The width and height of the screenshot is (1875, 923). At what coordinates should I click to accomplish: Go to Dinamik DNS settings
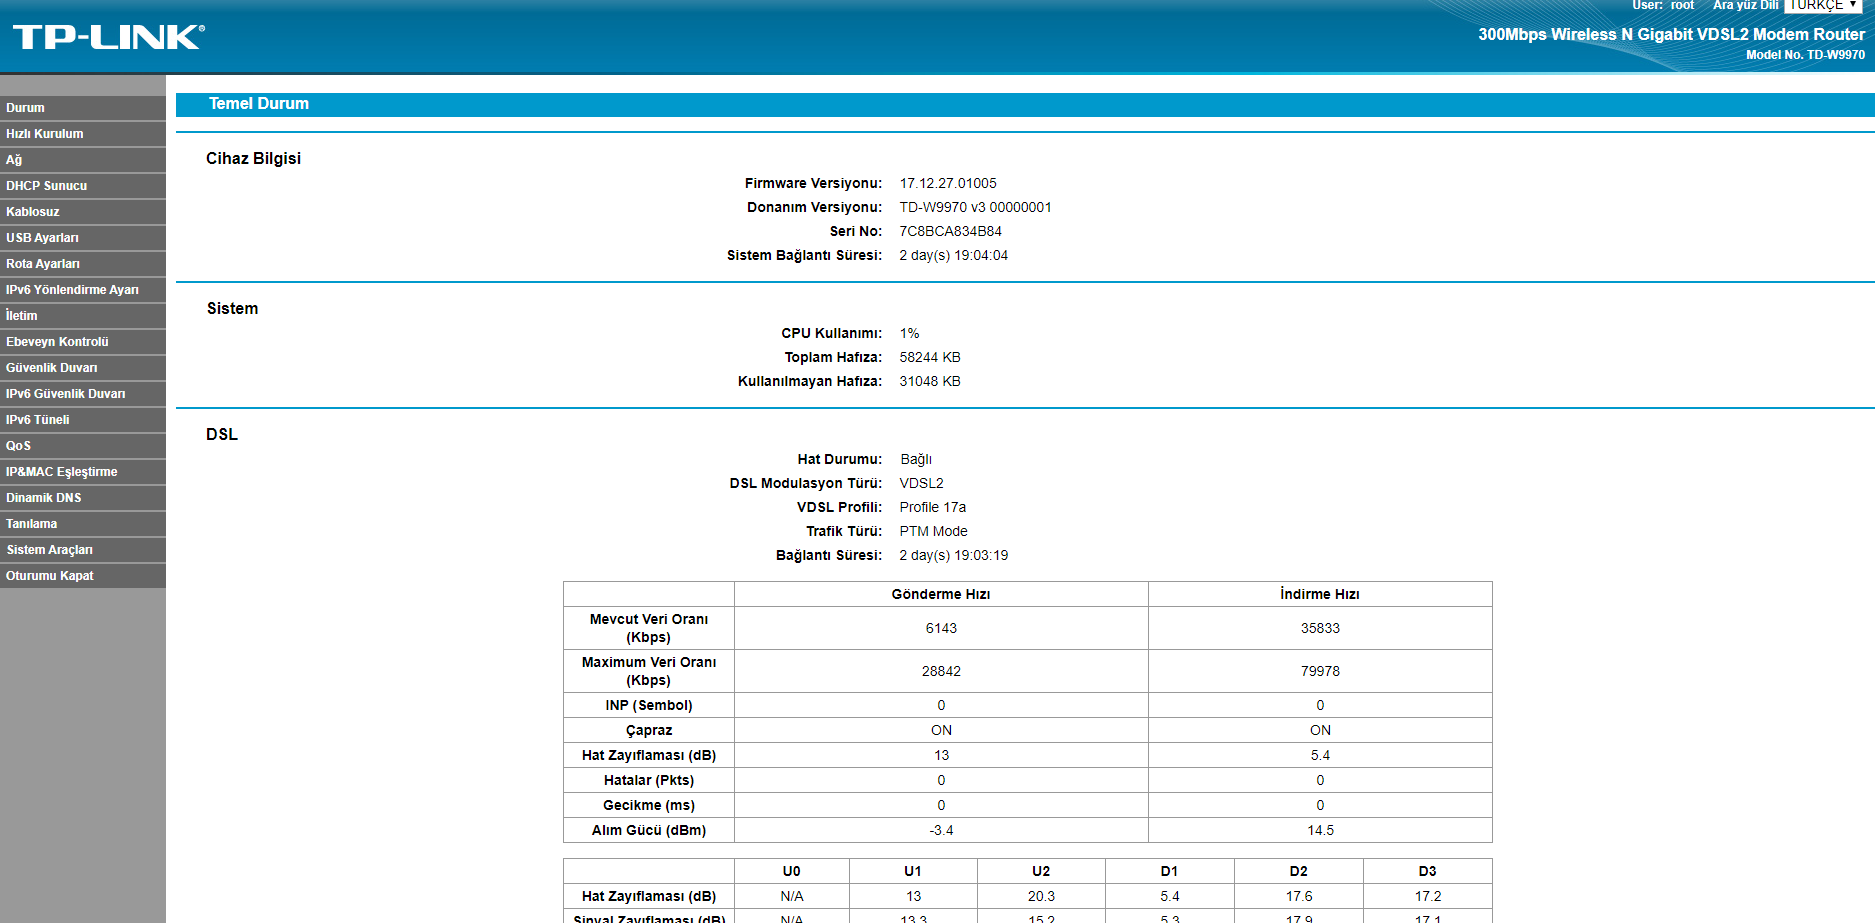83,498
